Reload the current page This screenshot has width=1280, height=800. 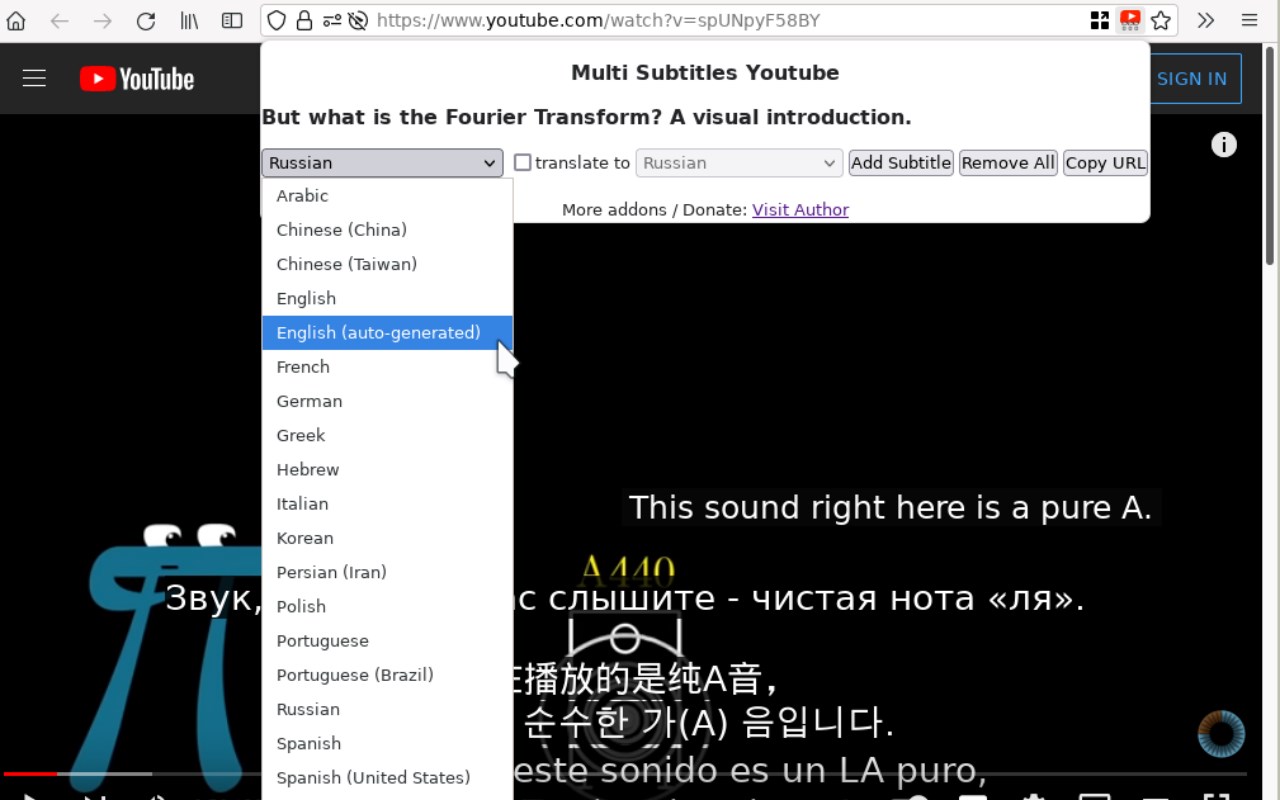pyautogui.click(x=146, y=20)
